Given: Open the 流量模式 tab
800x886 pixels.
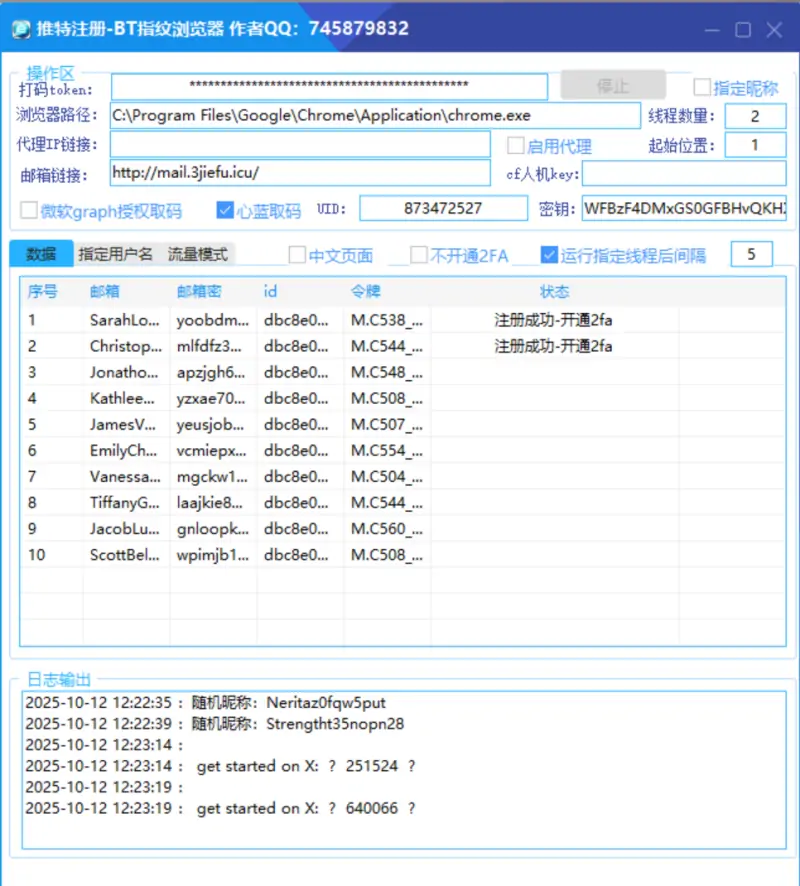Looking at the screenshot, I should pyautogui.click(x=197, y=254).
